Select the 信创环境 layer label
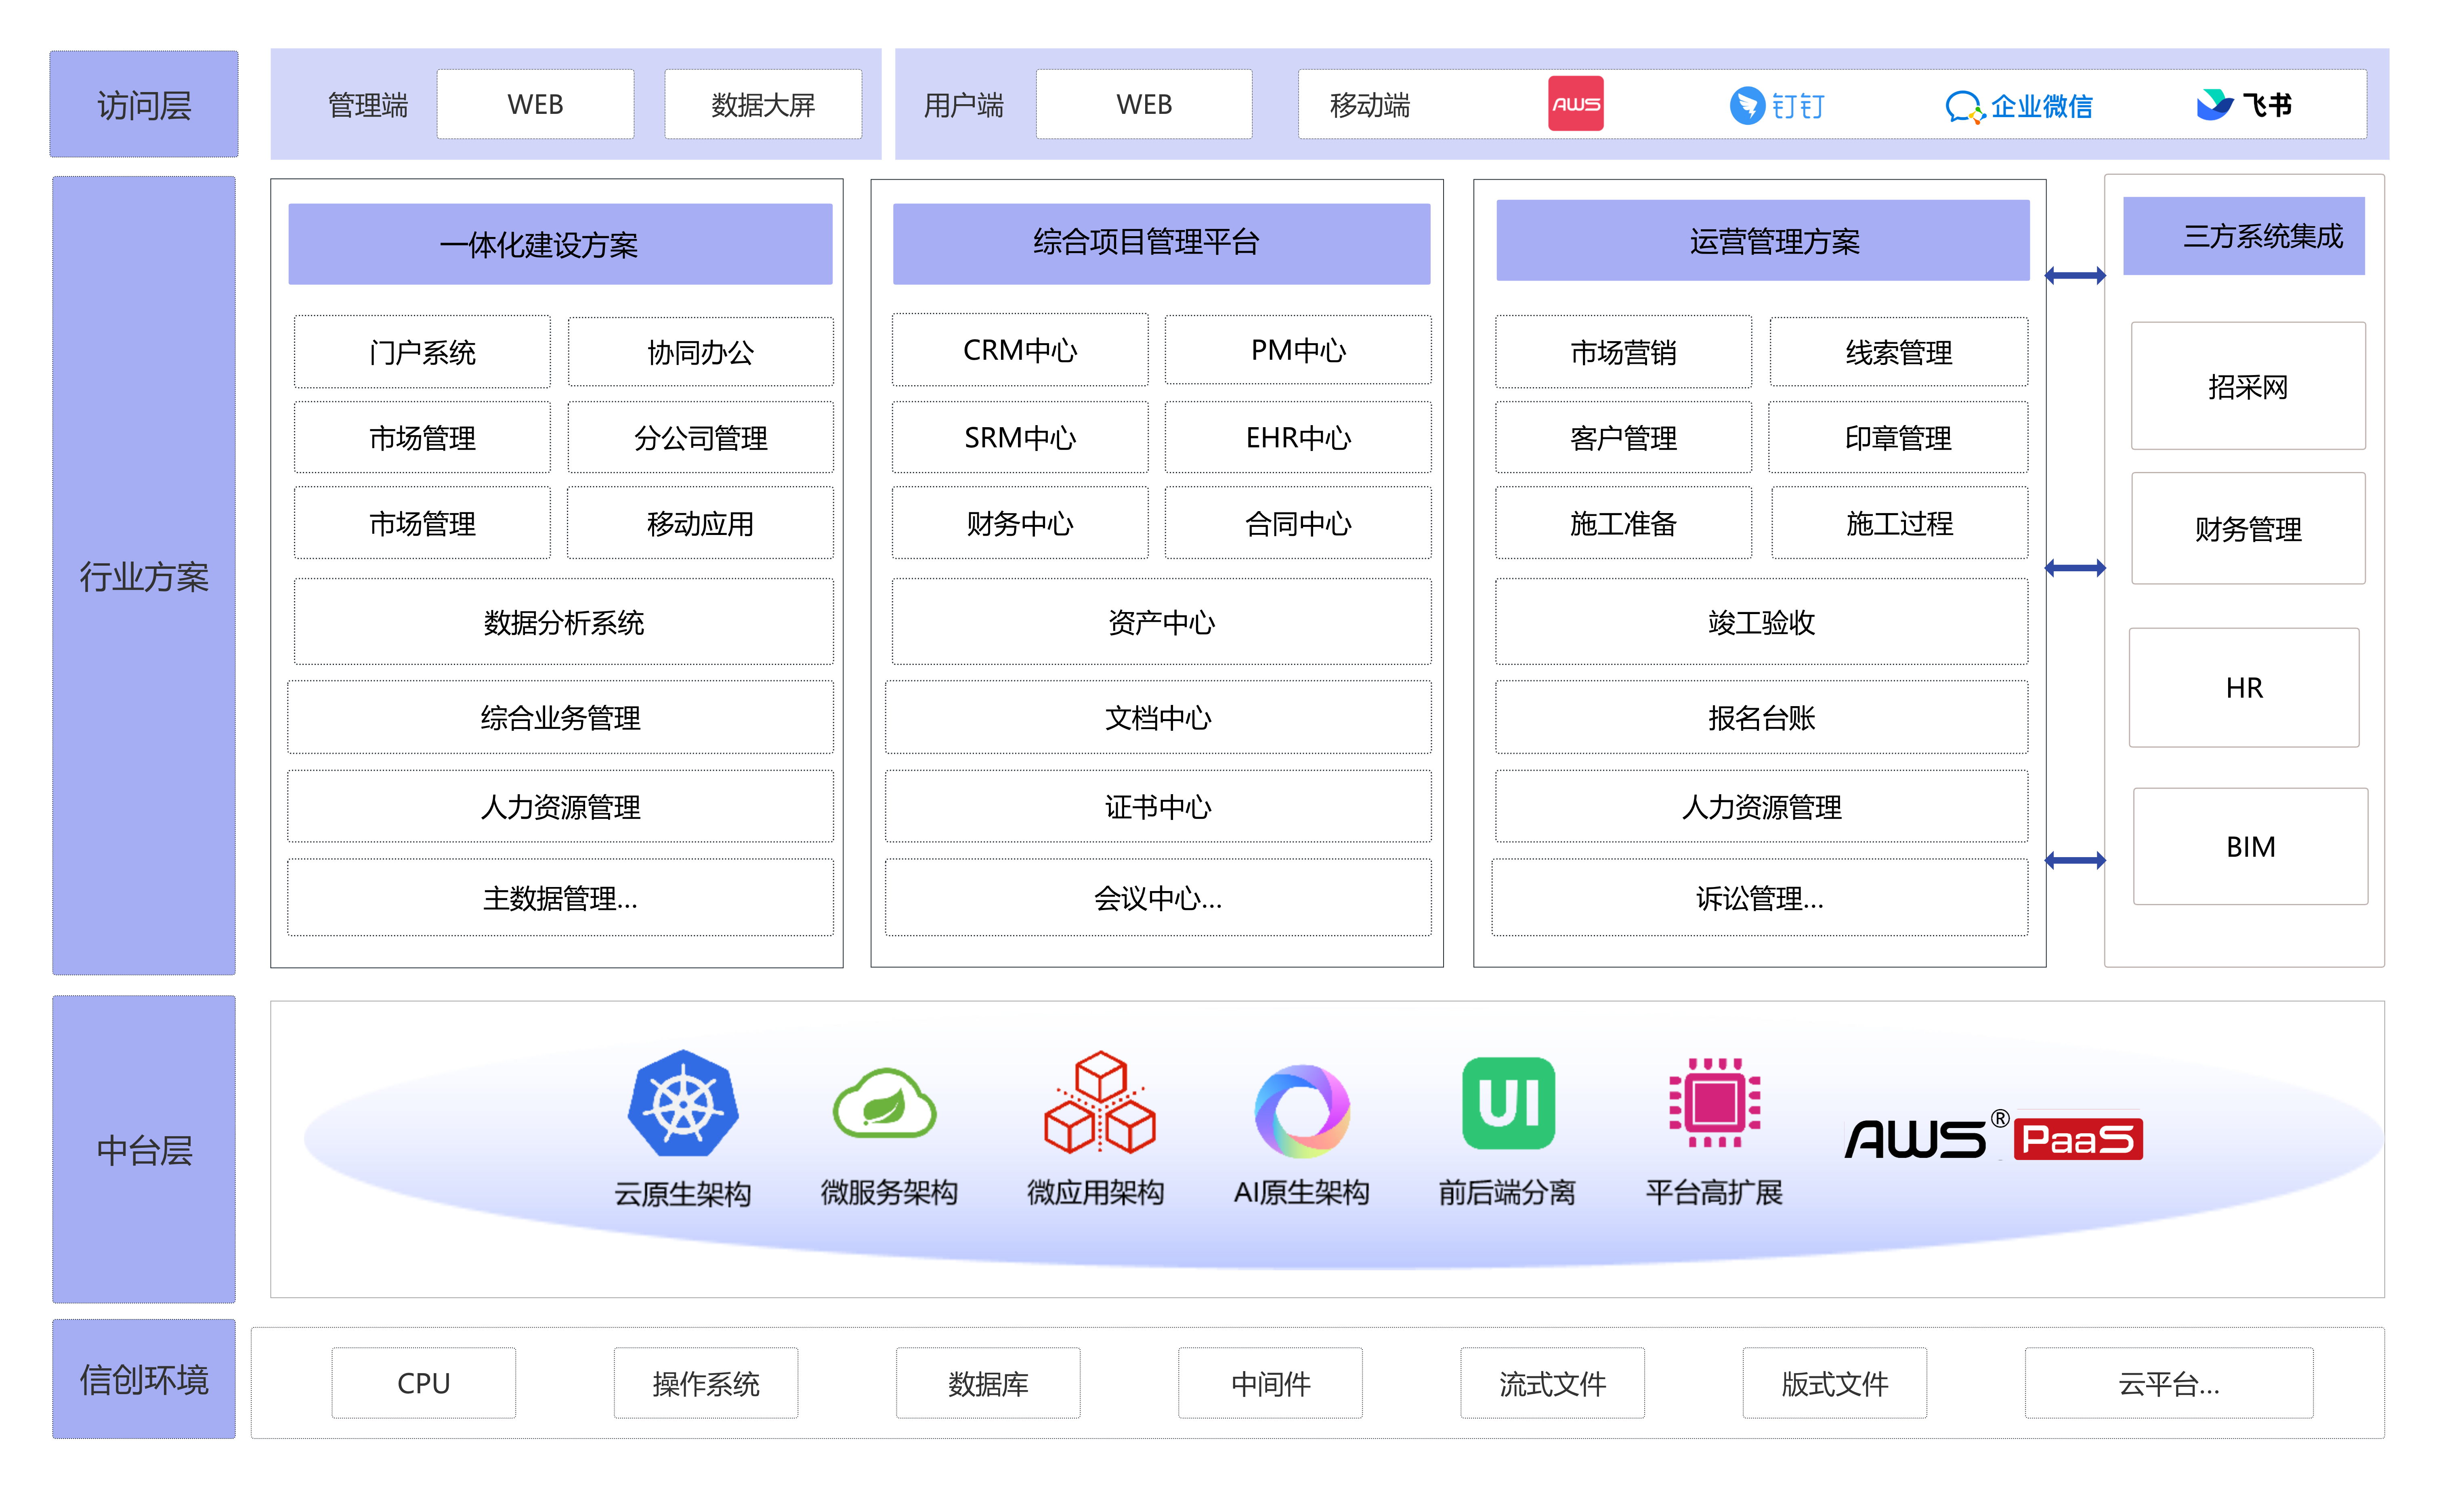The height and width of the screenshot is (1512, 2447). [144, 1379]
